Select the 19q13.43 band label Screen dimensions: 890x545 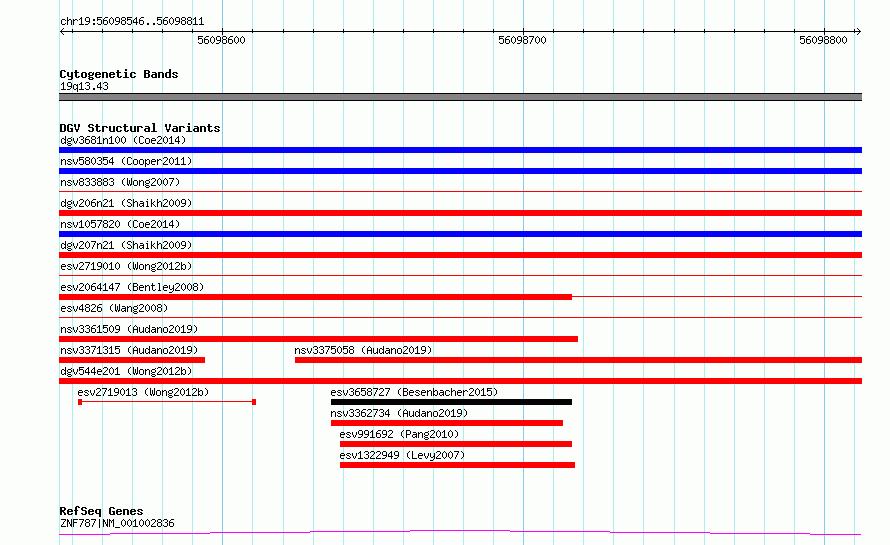[x=84, y=86]
